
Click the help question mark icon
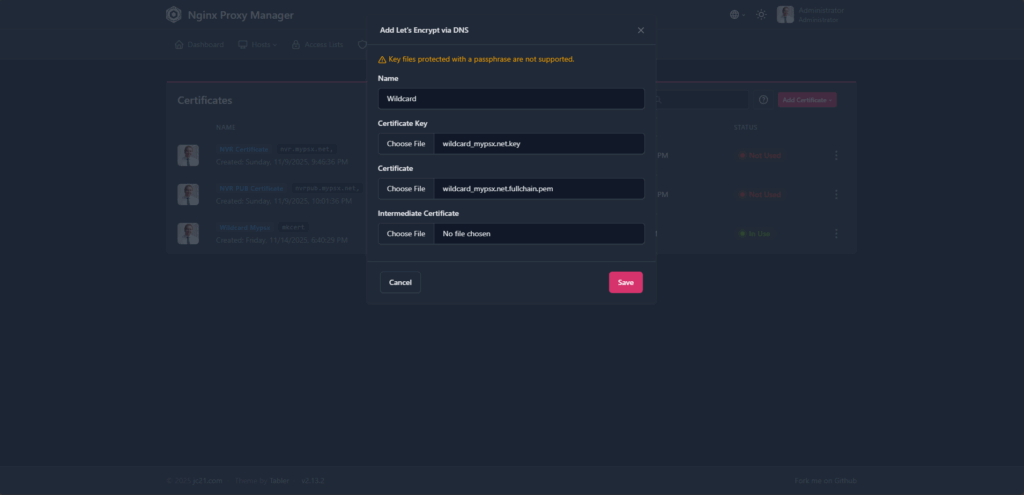763,100
